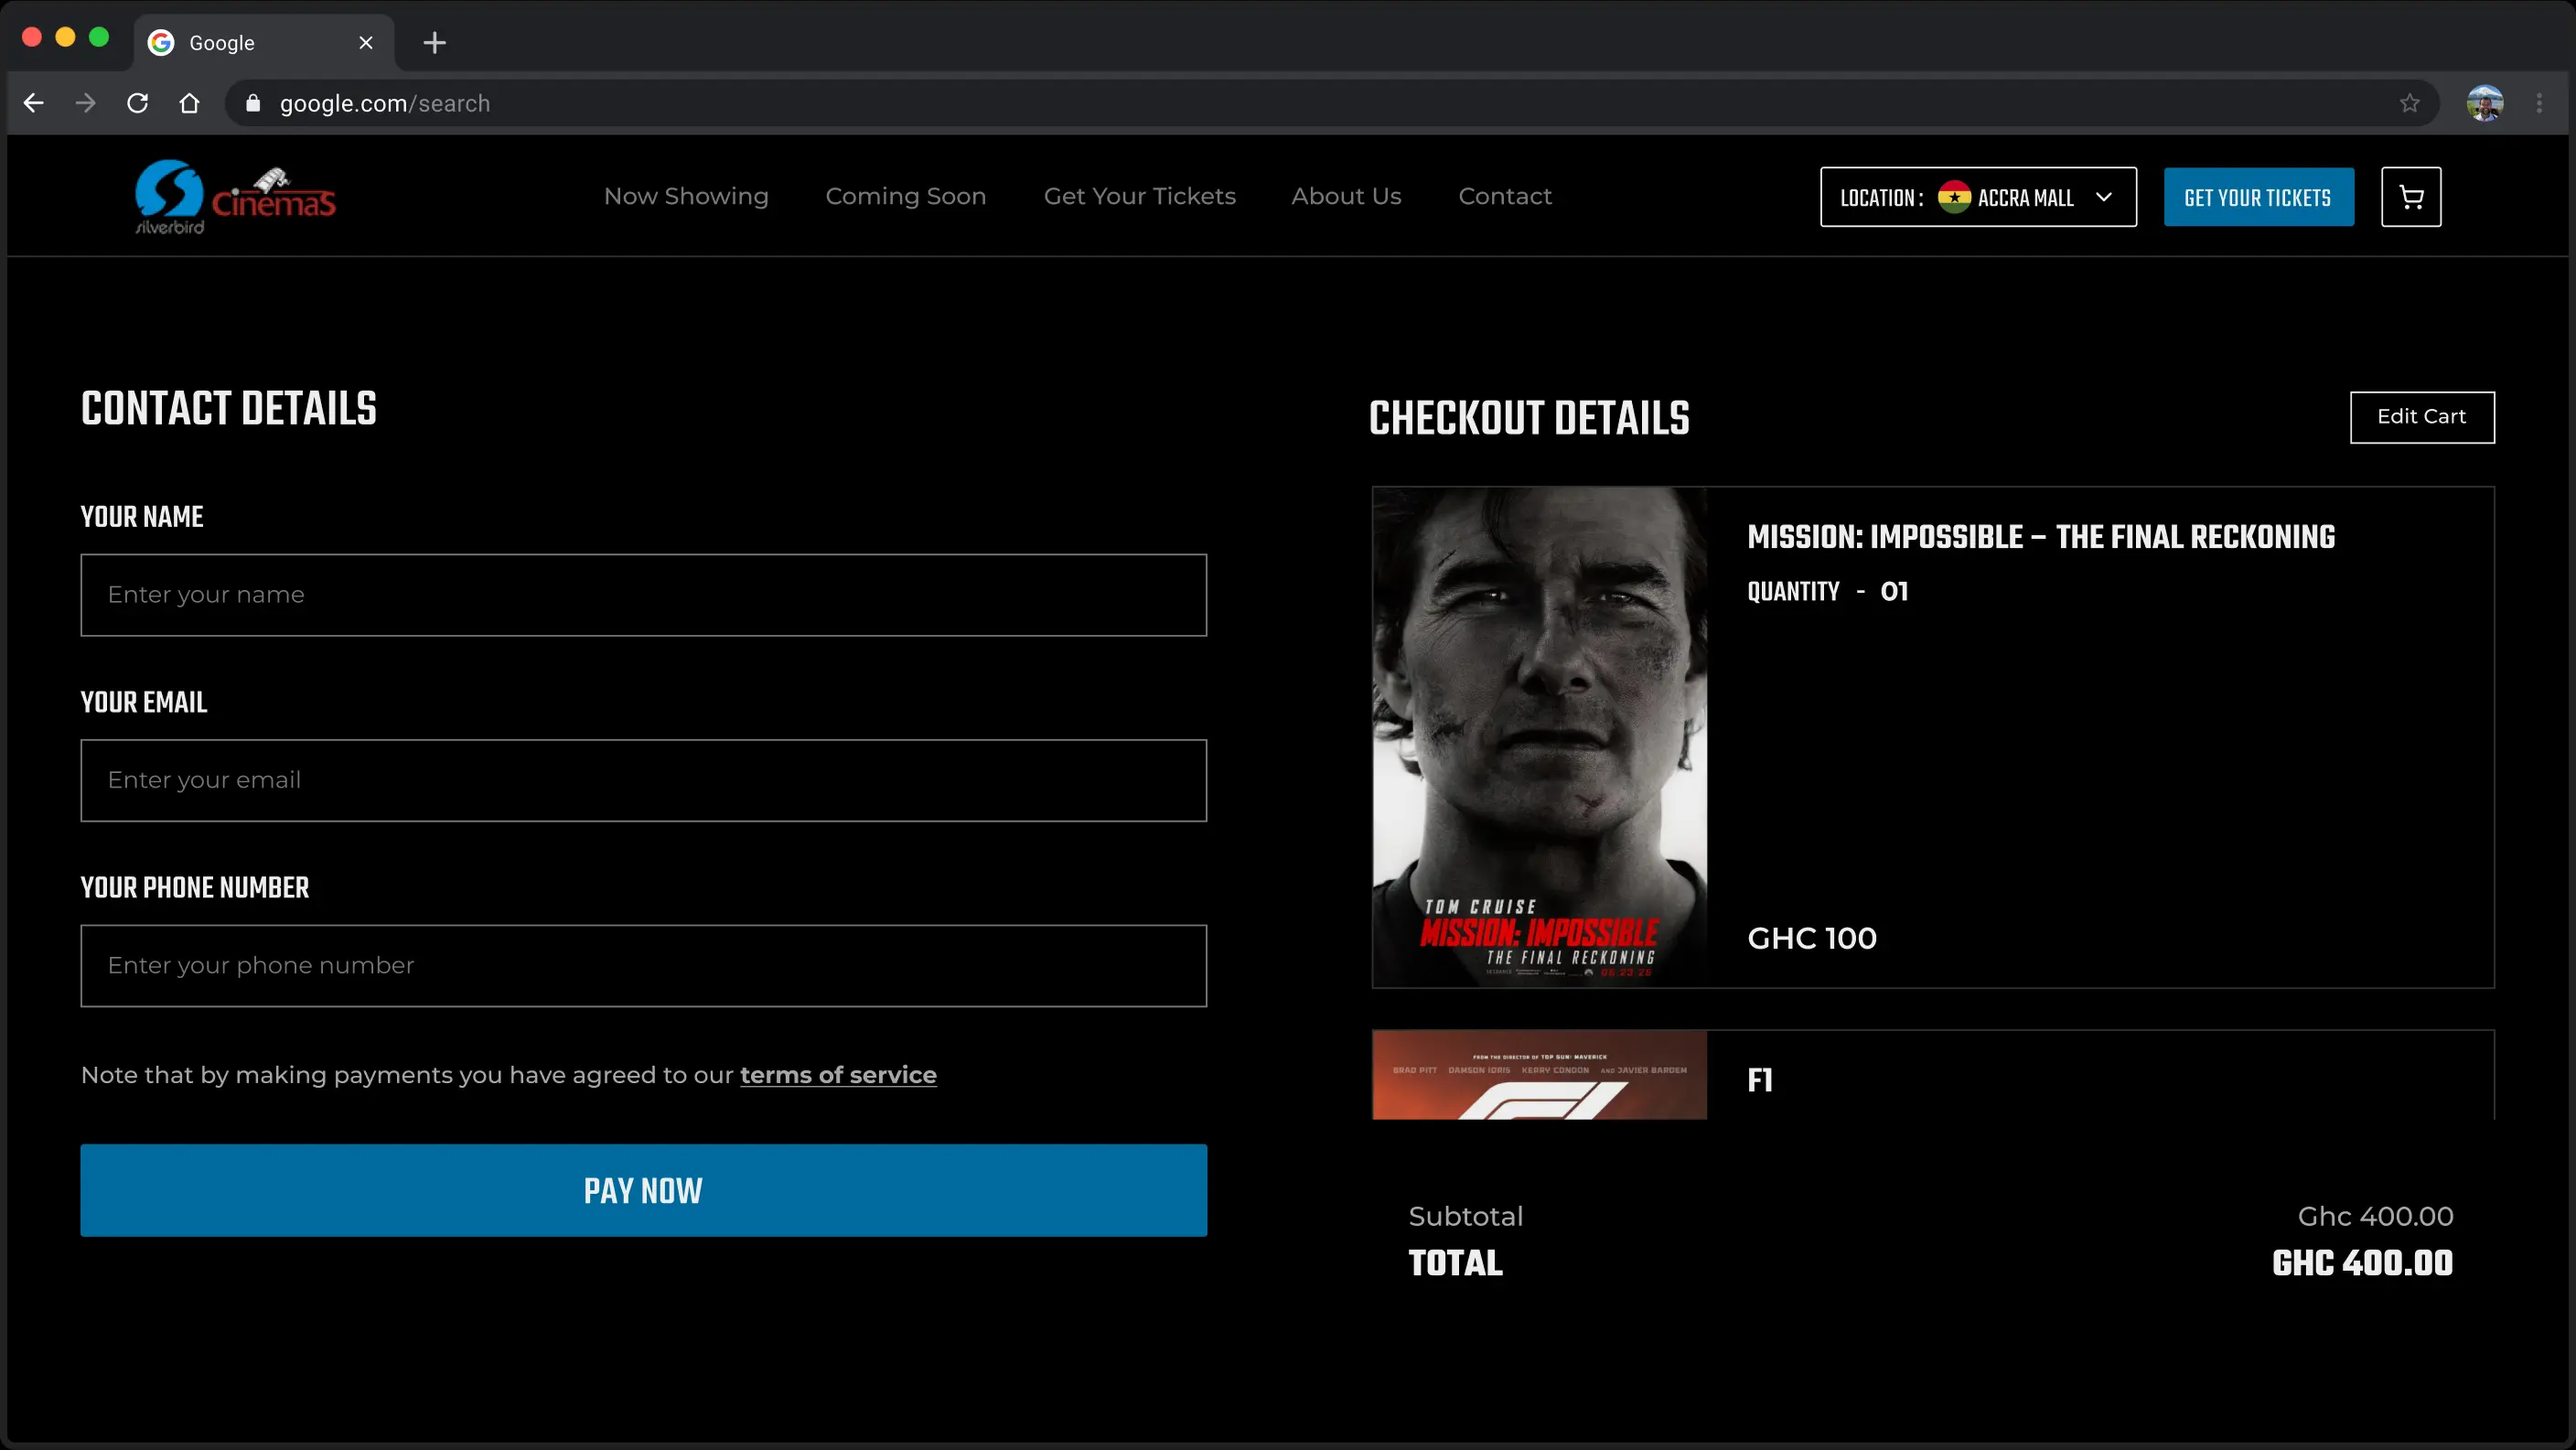Open the Now Showing page
Image resolution: width=2576 pixels, height=1450 pixels.
(686, 196)
